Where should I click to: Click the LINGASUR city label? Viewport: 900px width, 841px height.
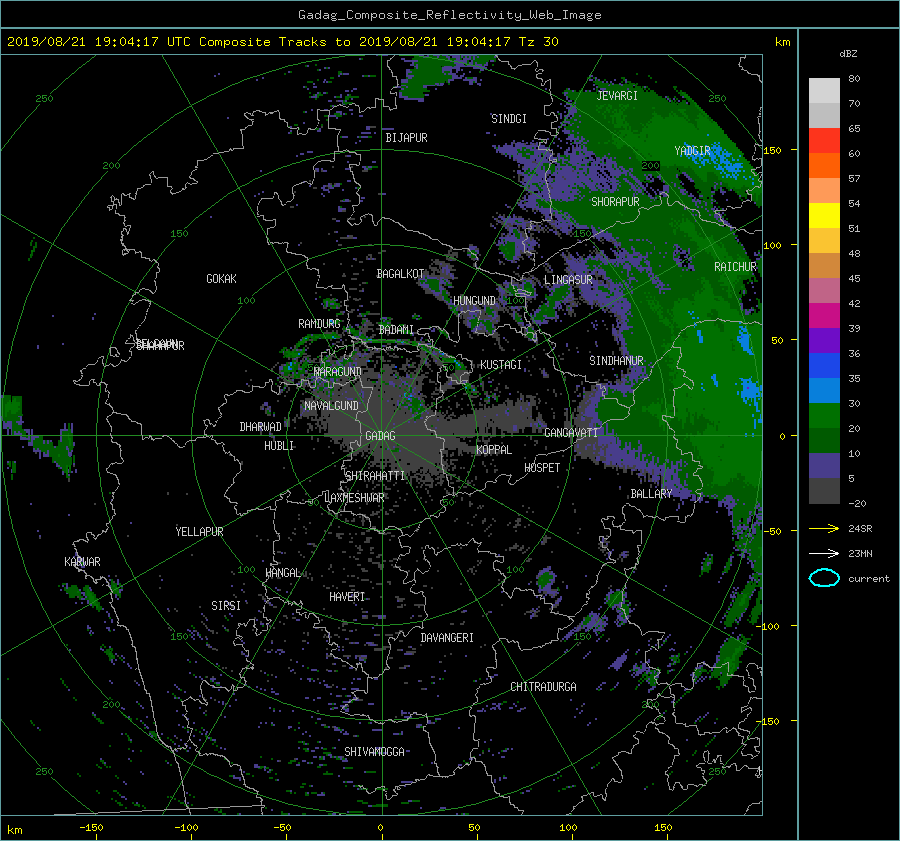coord(568,280)
